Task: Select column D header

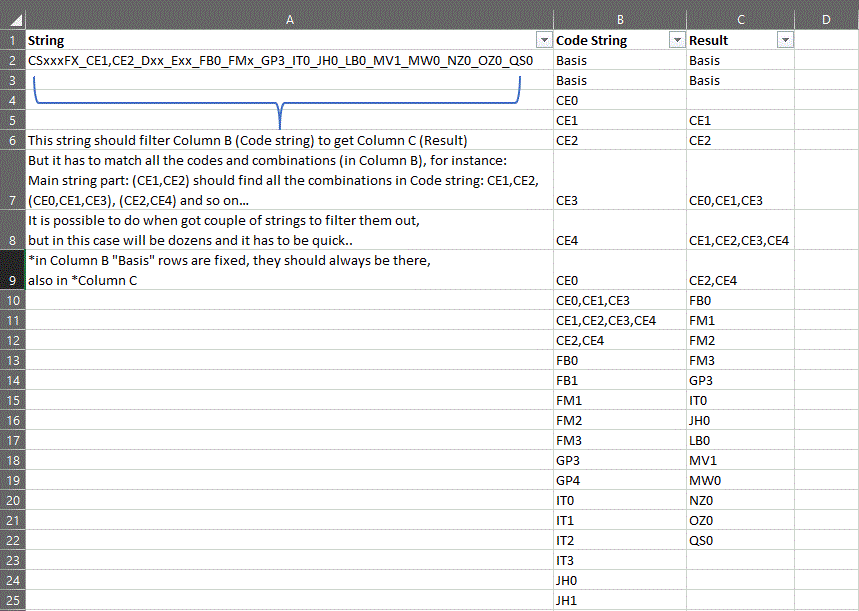Action: coord(826,20)
